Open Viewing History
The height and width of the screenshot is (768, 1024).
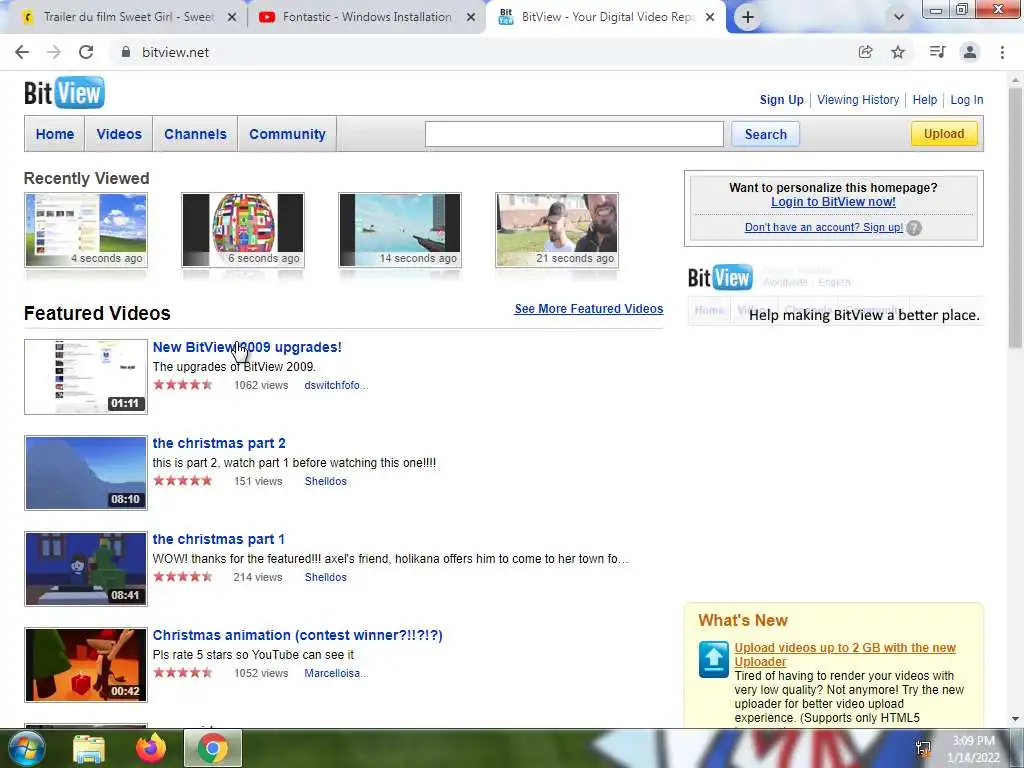pyautogui.click(x=858, y=100)
